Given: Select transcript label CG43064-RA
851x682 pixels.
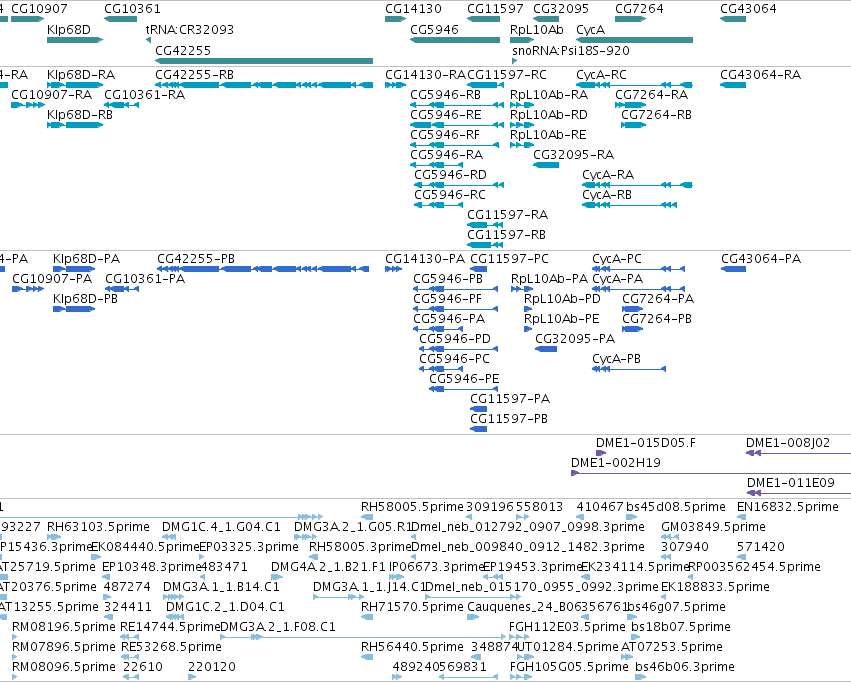Looking at the screenshot, I should tap(760, 74).
